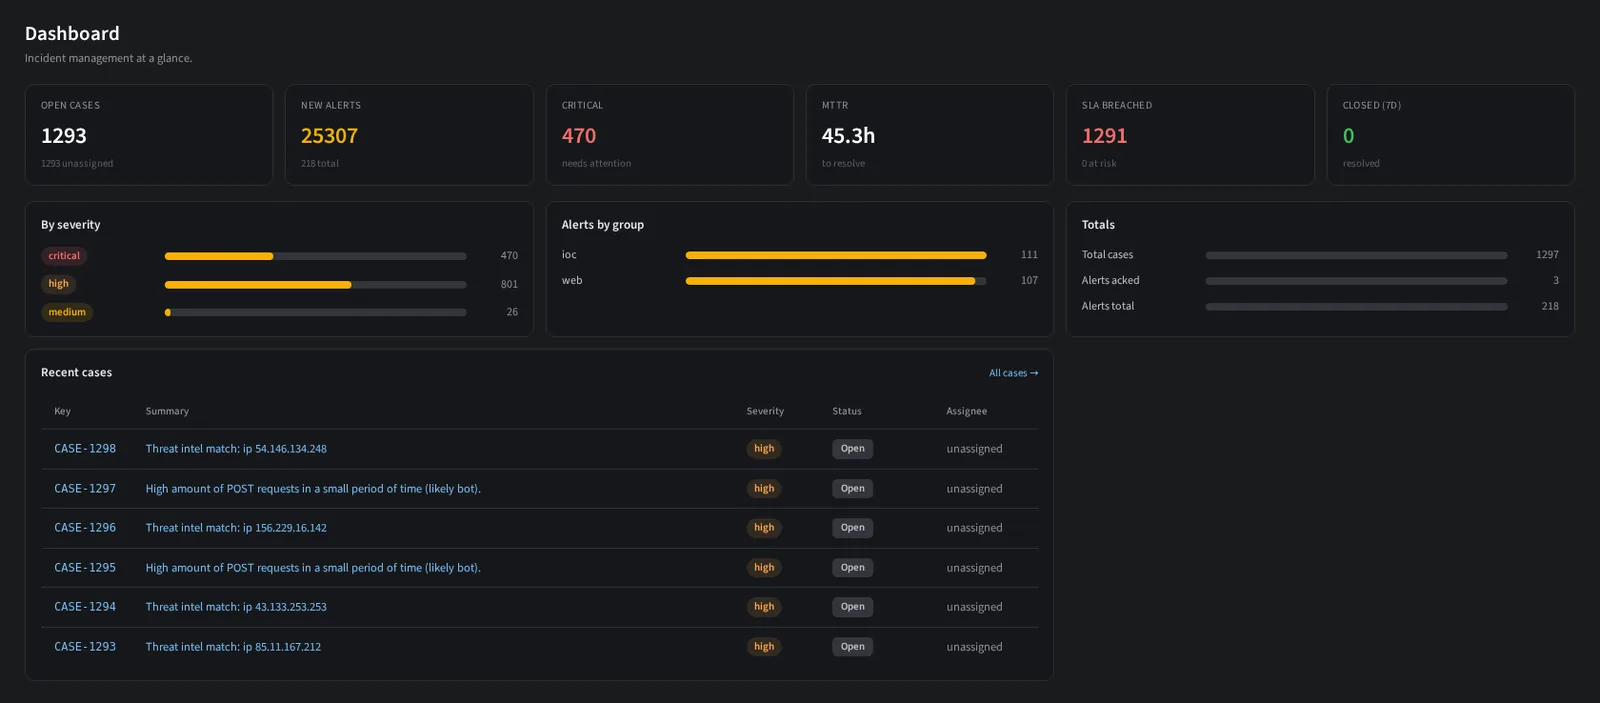Click the Open status badge for CASE-1293
Viewport: 1600px width, 703px height.
tap(853, 647)
